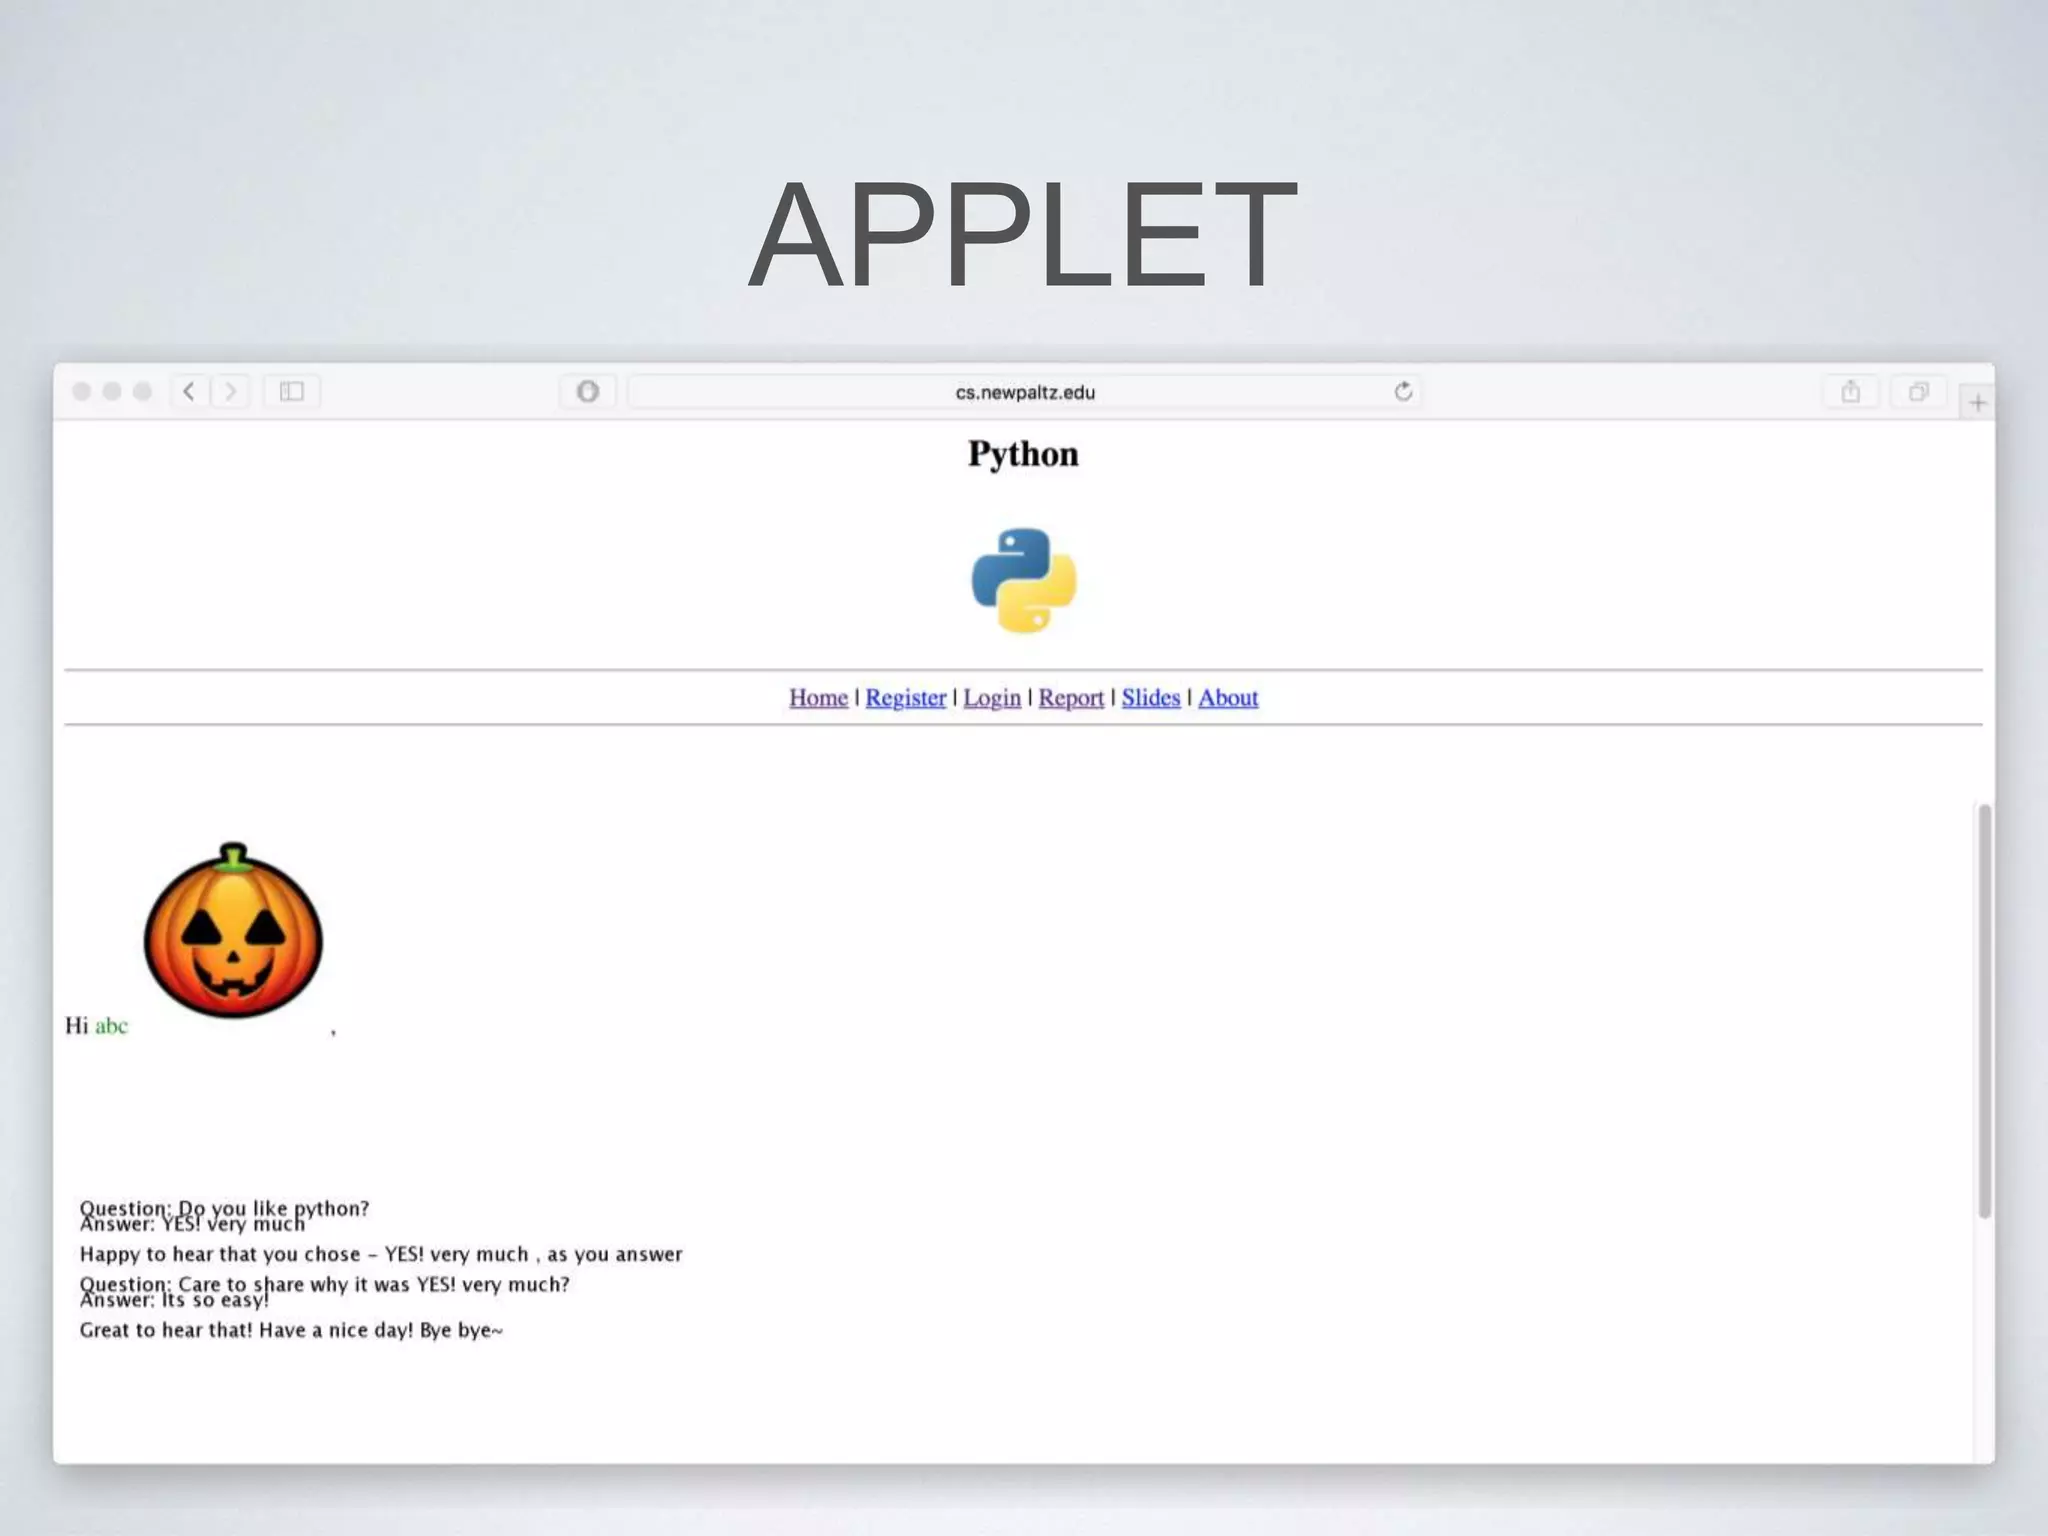Open the Share menu icon

tap(1851, 391)
